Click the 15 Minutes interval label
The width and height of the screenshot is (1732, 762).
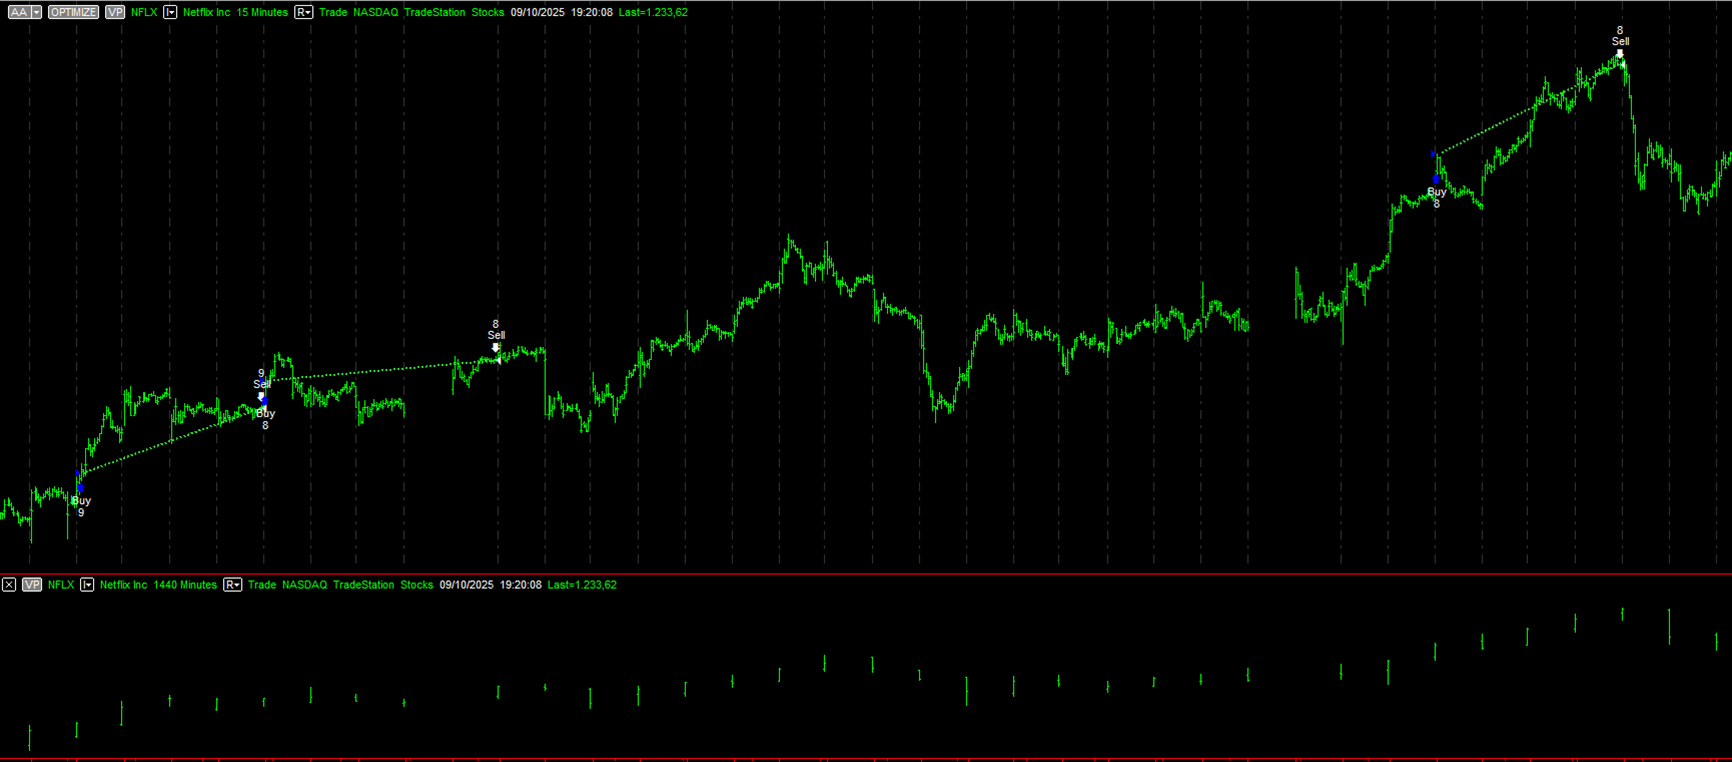click(262, 12)
